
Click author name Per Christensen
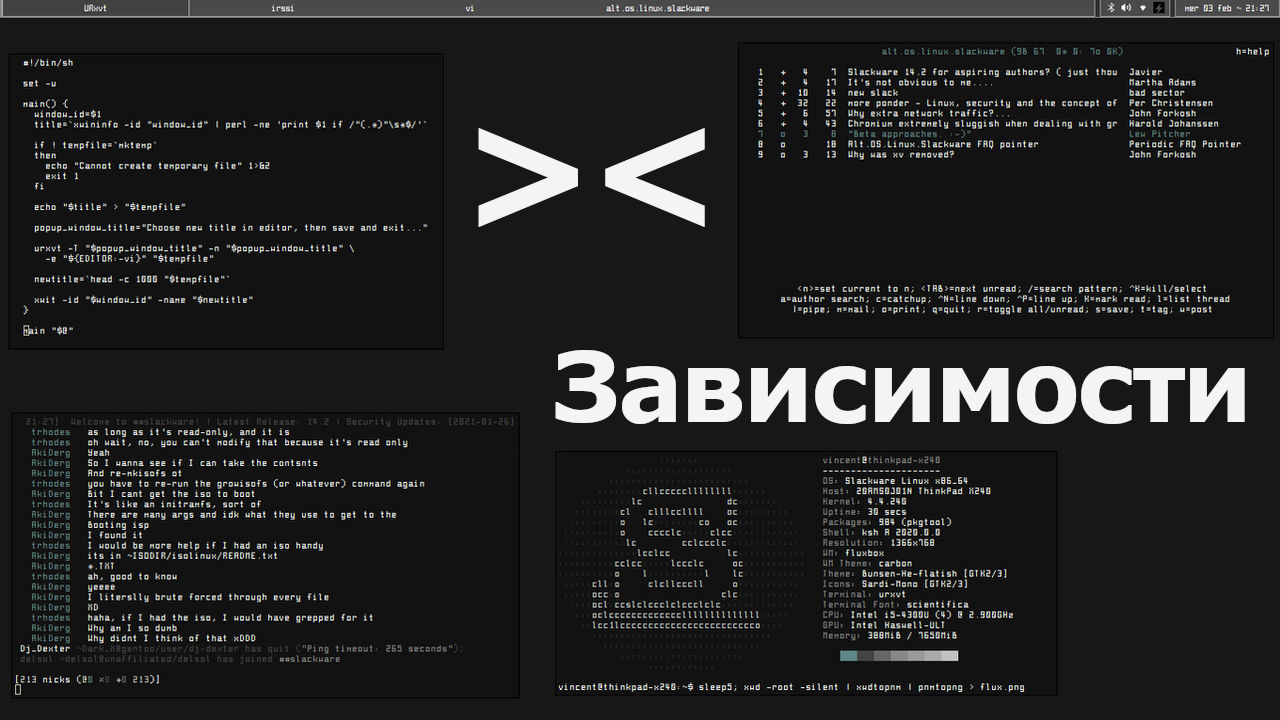(1171, 103)
